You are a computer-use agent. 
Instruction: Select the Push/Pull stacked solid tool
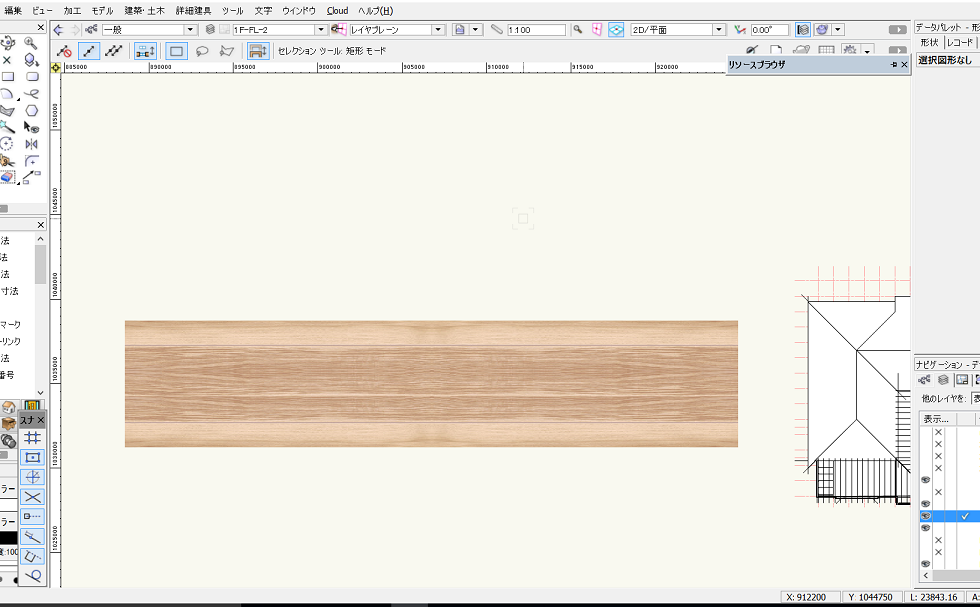tap(31, 59)
